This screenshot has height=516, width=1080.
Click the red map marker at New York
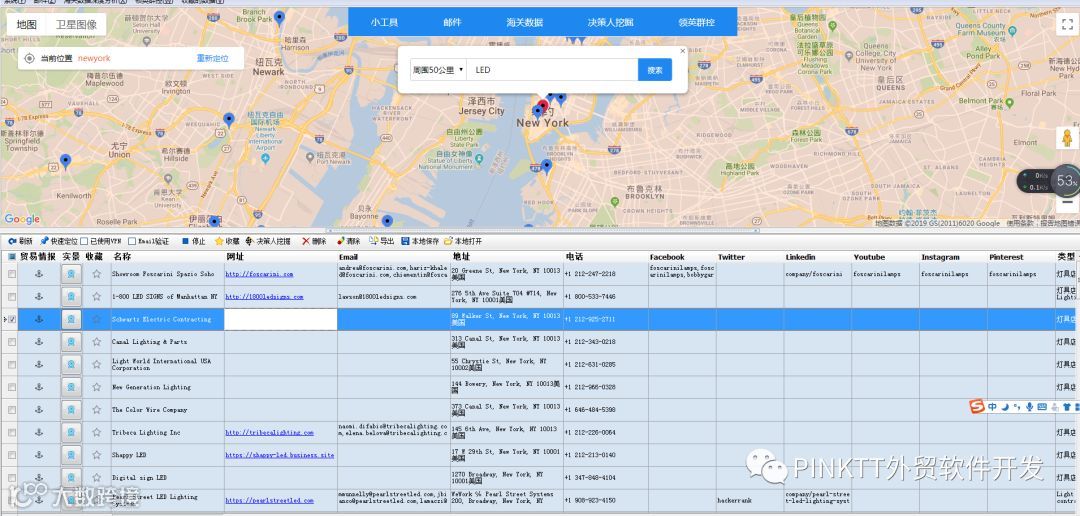[543, 107]
